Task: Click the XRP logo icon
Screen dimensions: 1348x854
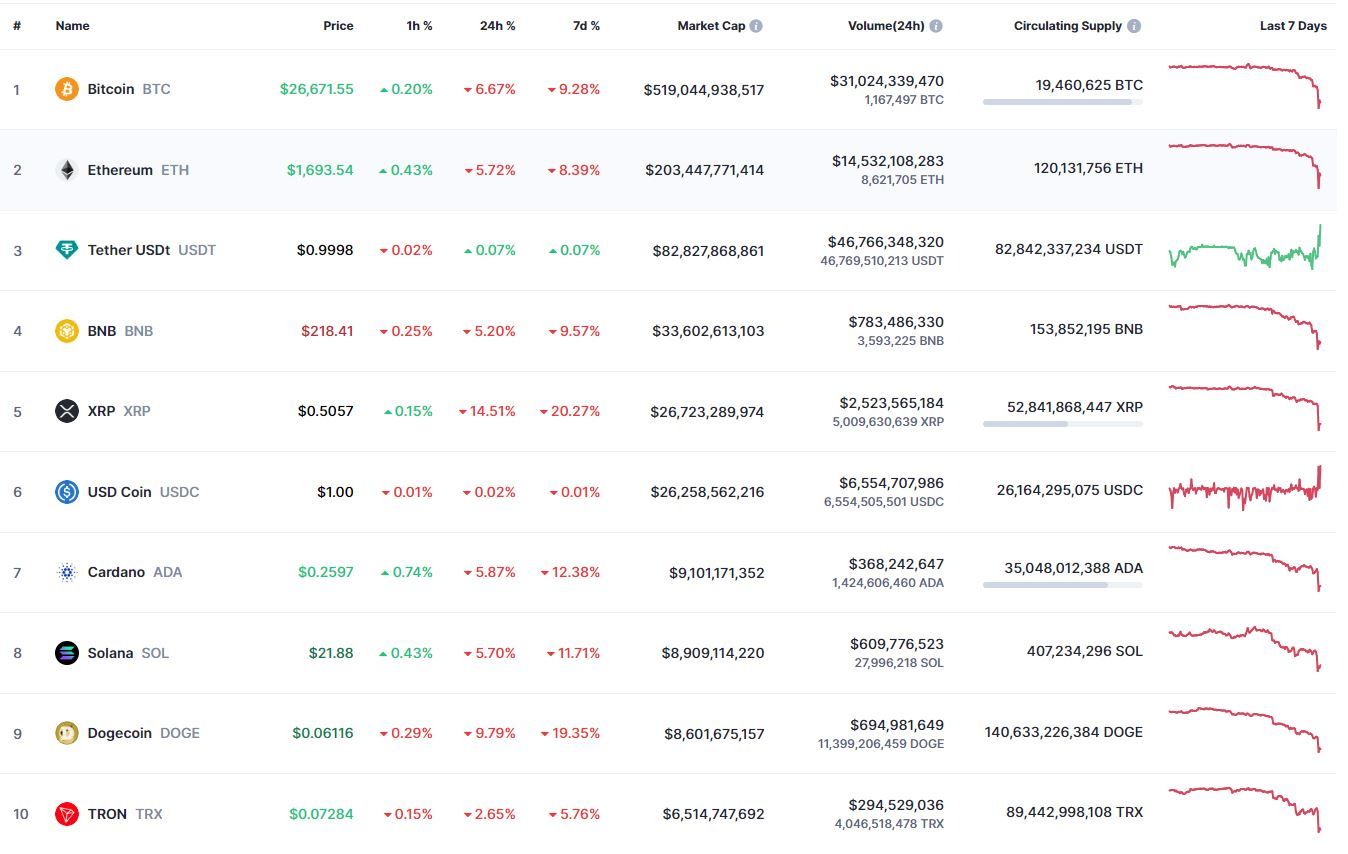Action: tap(66, 411)
